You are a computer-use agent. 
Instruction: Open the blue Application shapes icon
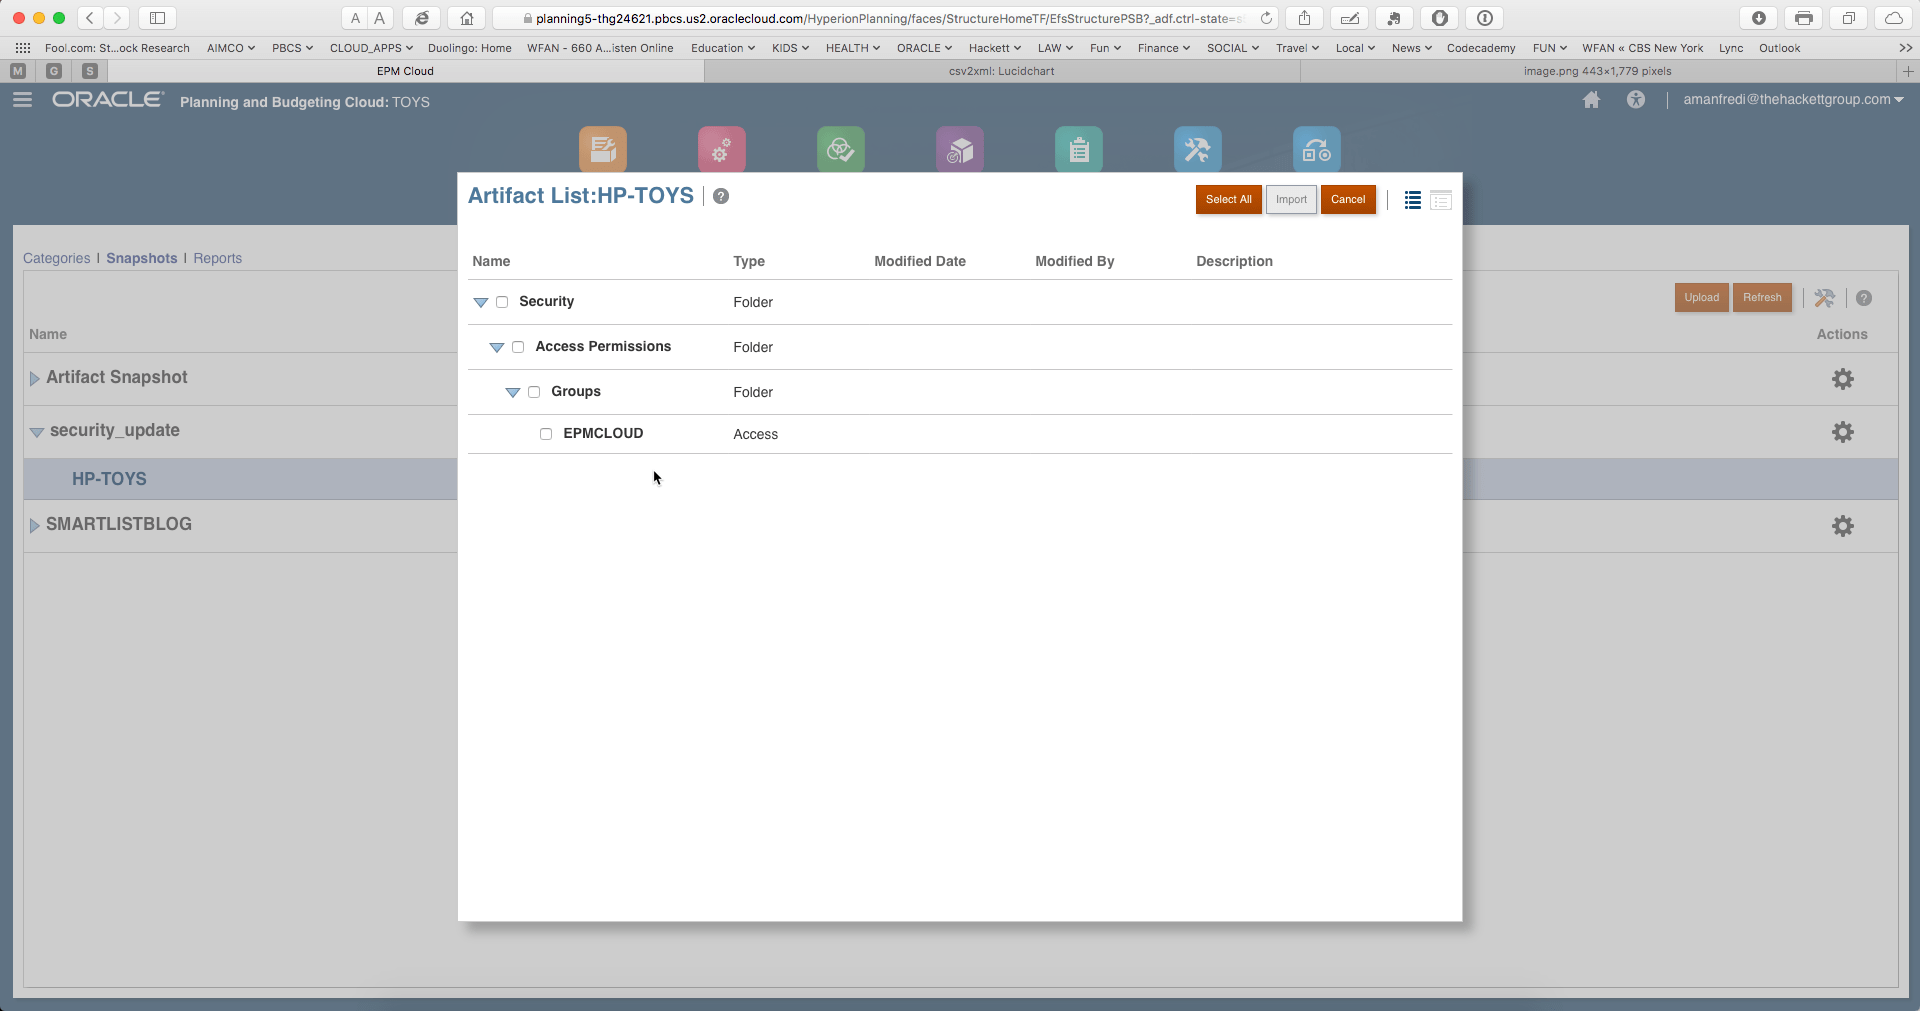click(1317, 150)
